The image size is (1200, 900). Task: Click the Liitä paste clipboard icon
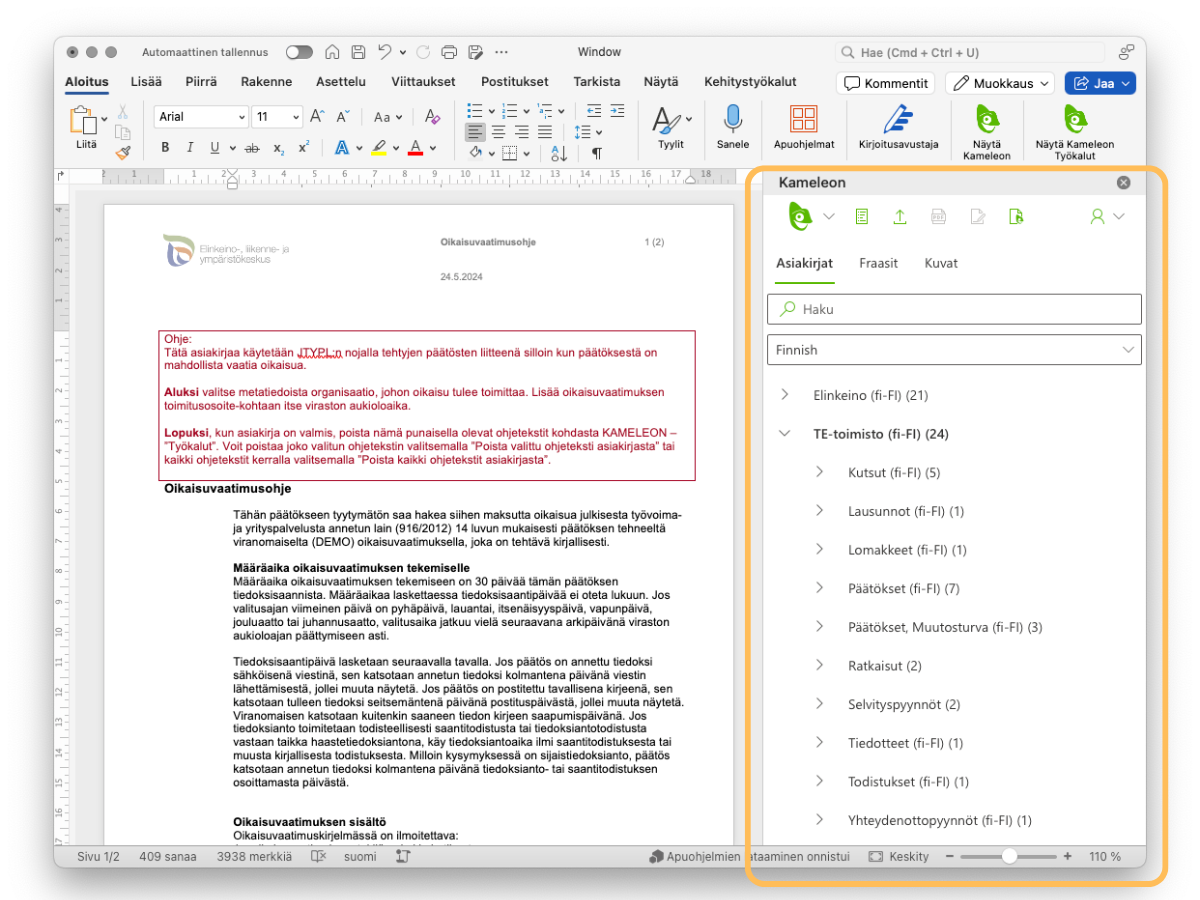pyautogui.click(x=83, y=121)
